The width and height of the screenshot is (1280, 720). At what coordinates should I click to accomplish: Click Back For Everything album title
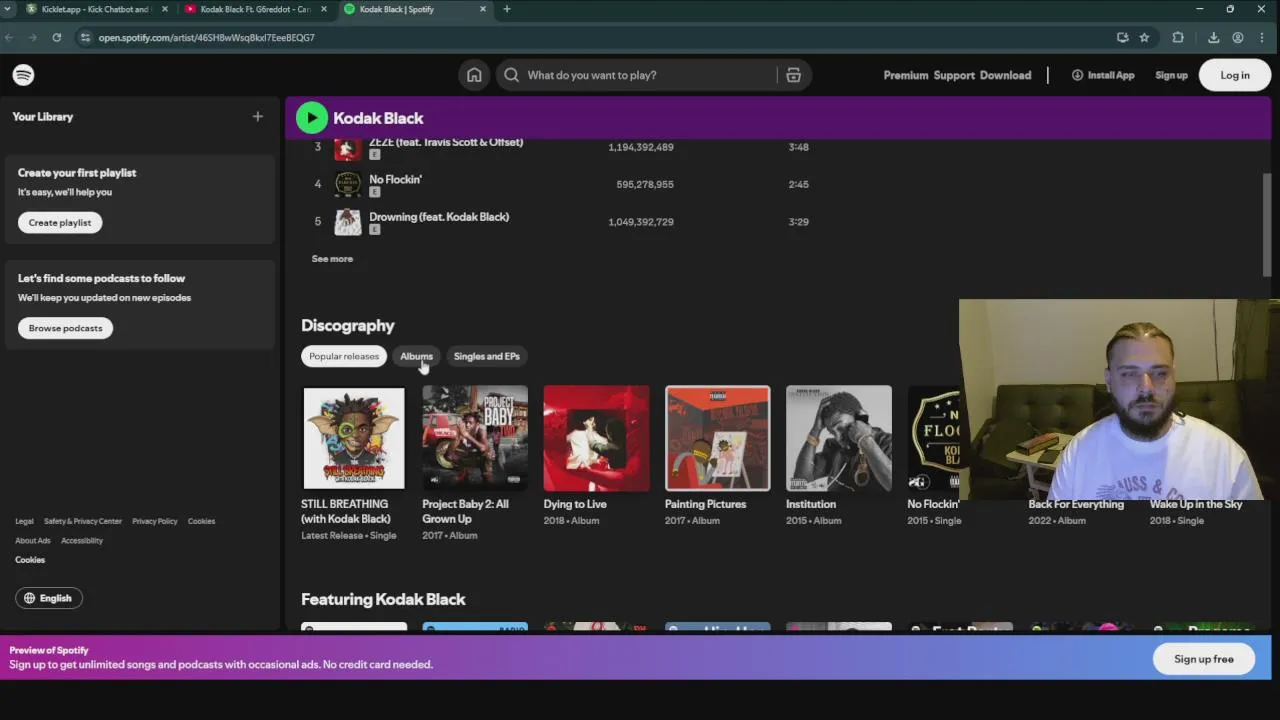1076,504
